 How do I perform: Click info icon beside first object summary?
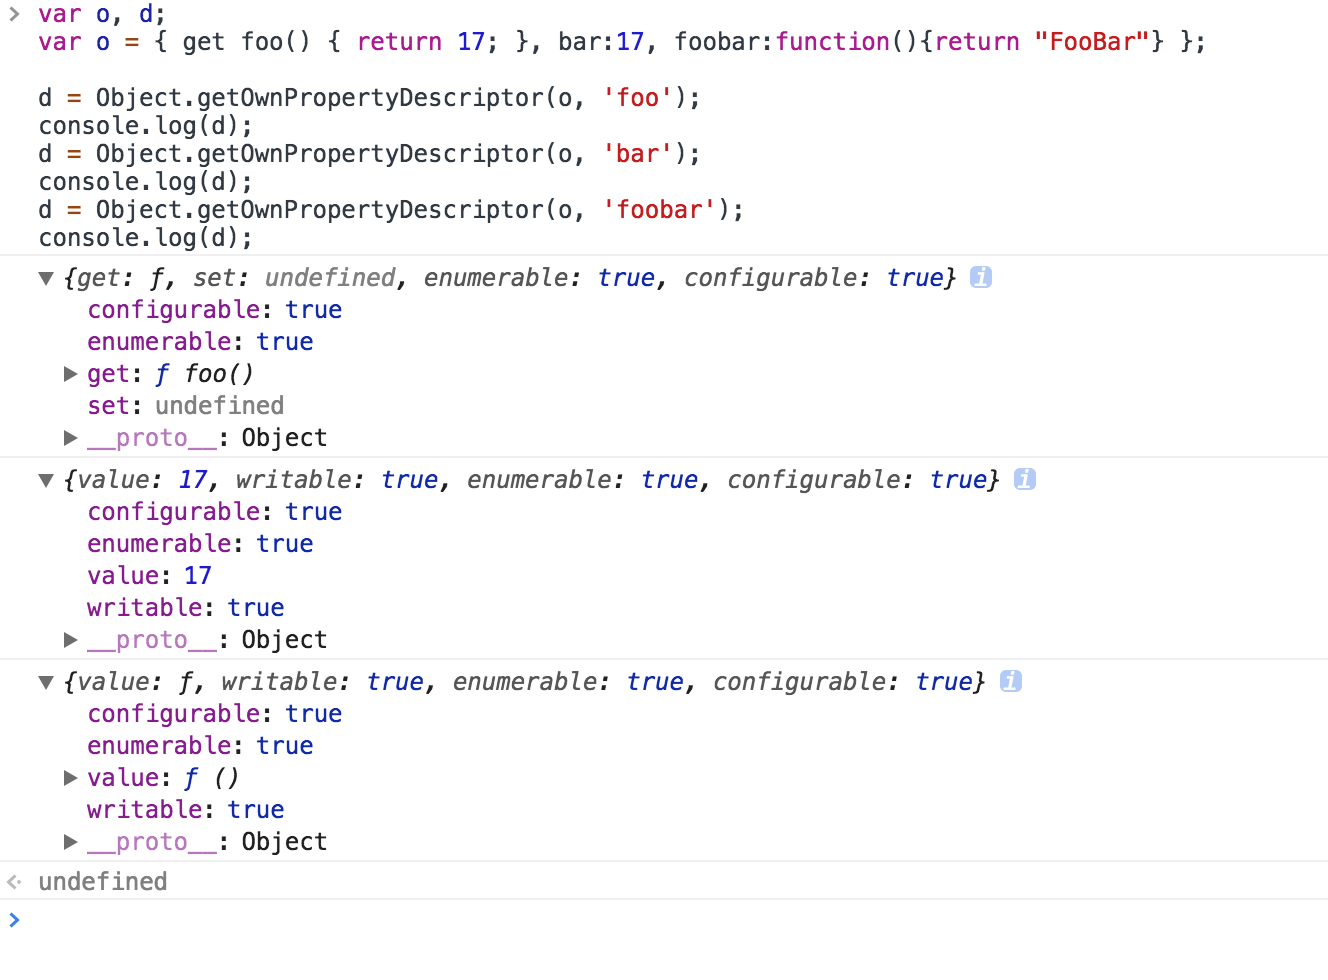(x=981, y=278)
